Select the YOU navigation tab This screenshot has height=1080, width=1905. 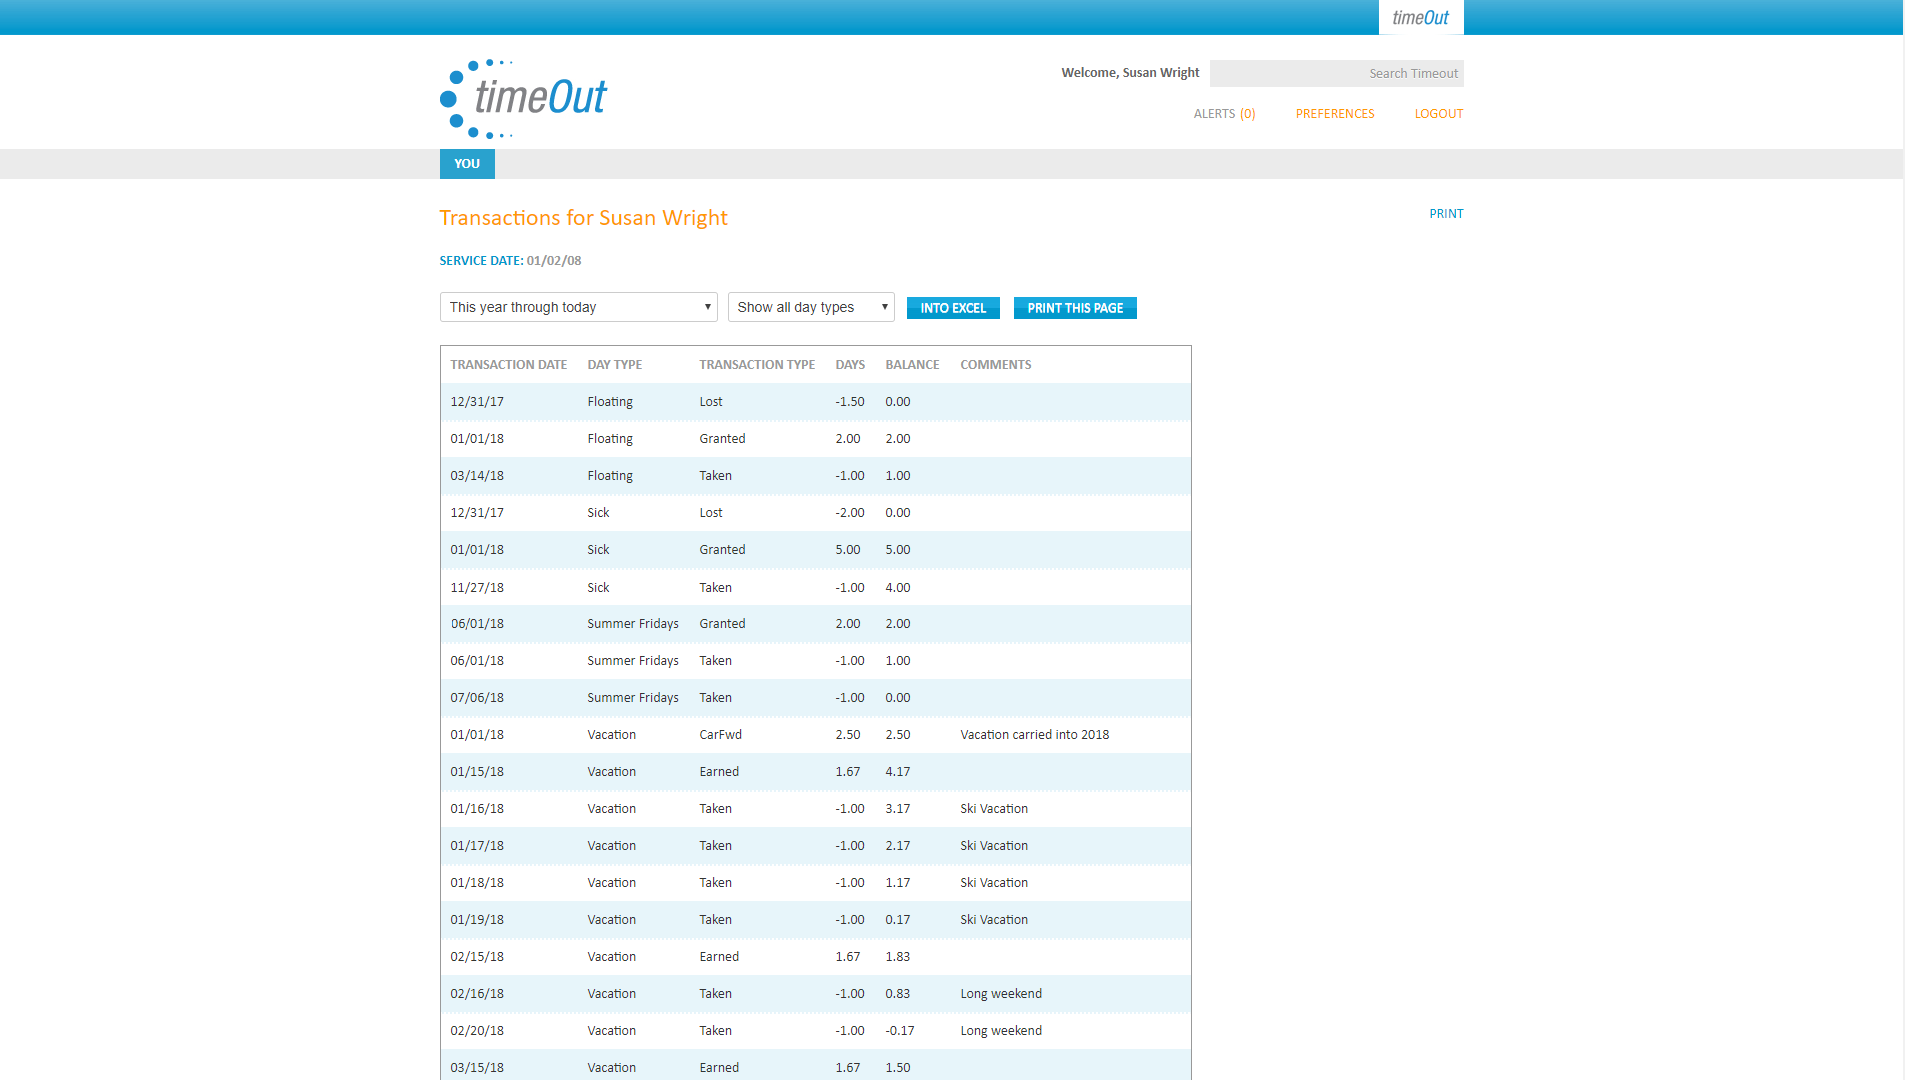pos(467,164)
